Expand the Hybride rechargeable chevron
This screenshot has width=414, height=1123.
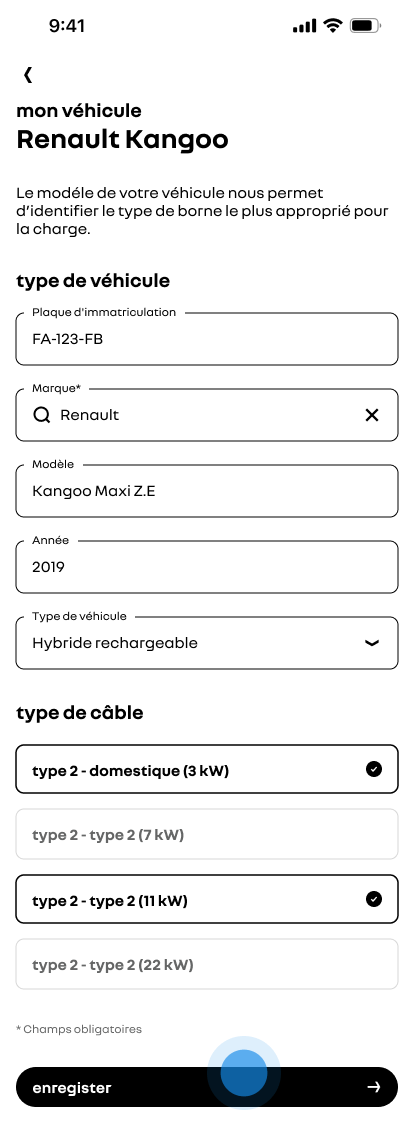tap(372, 643)
